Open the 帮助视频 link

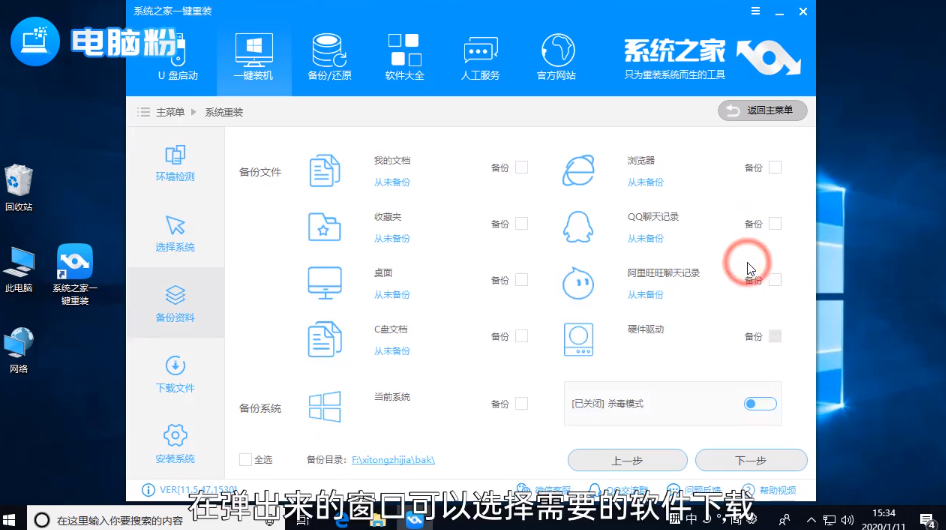pos(770,490)
